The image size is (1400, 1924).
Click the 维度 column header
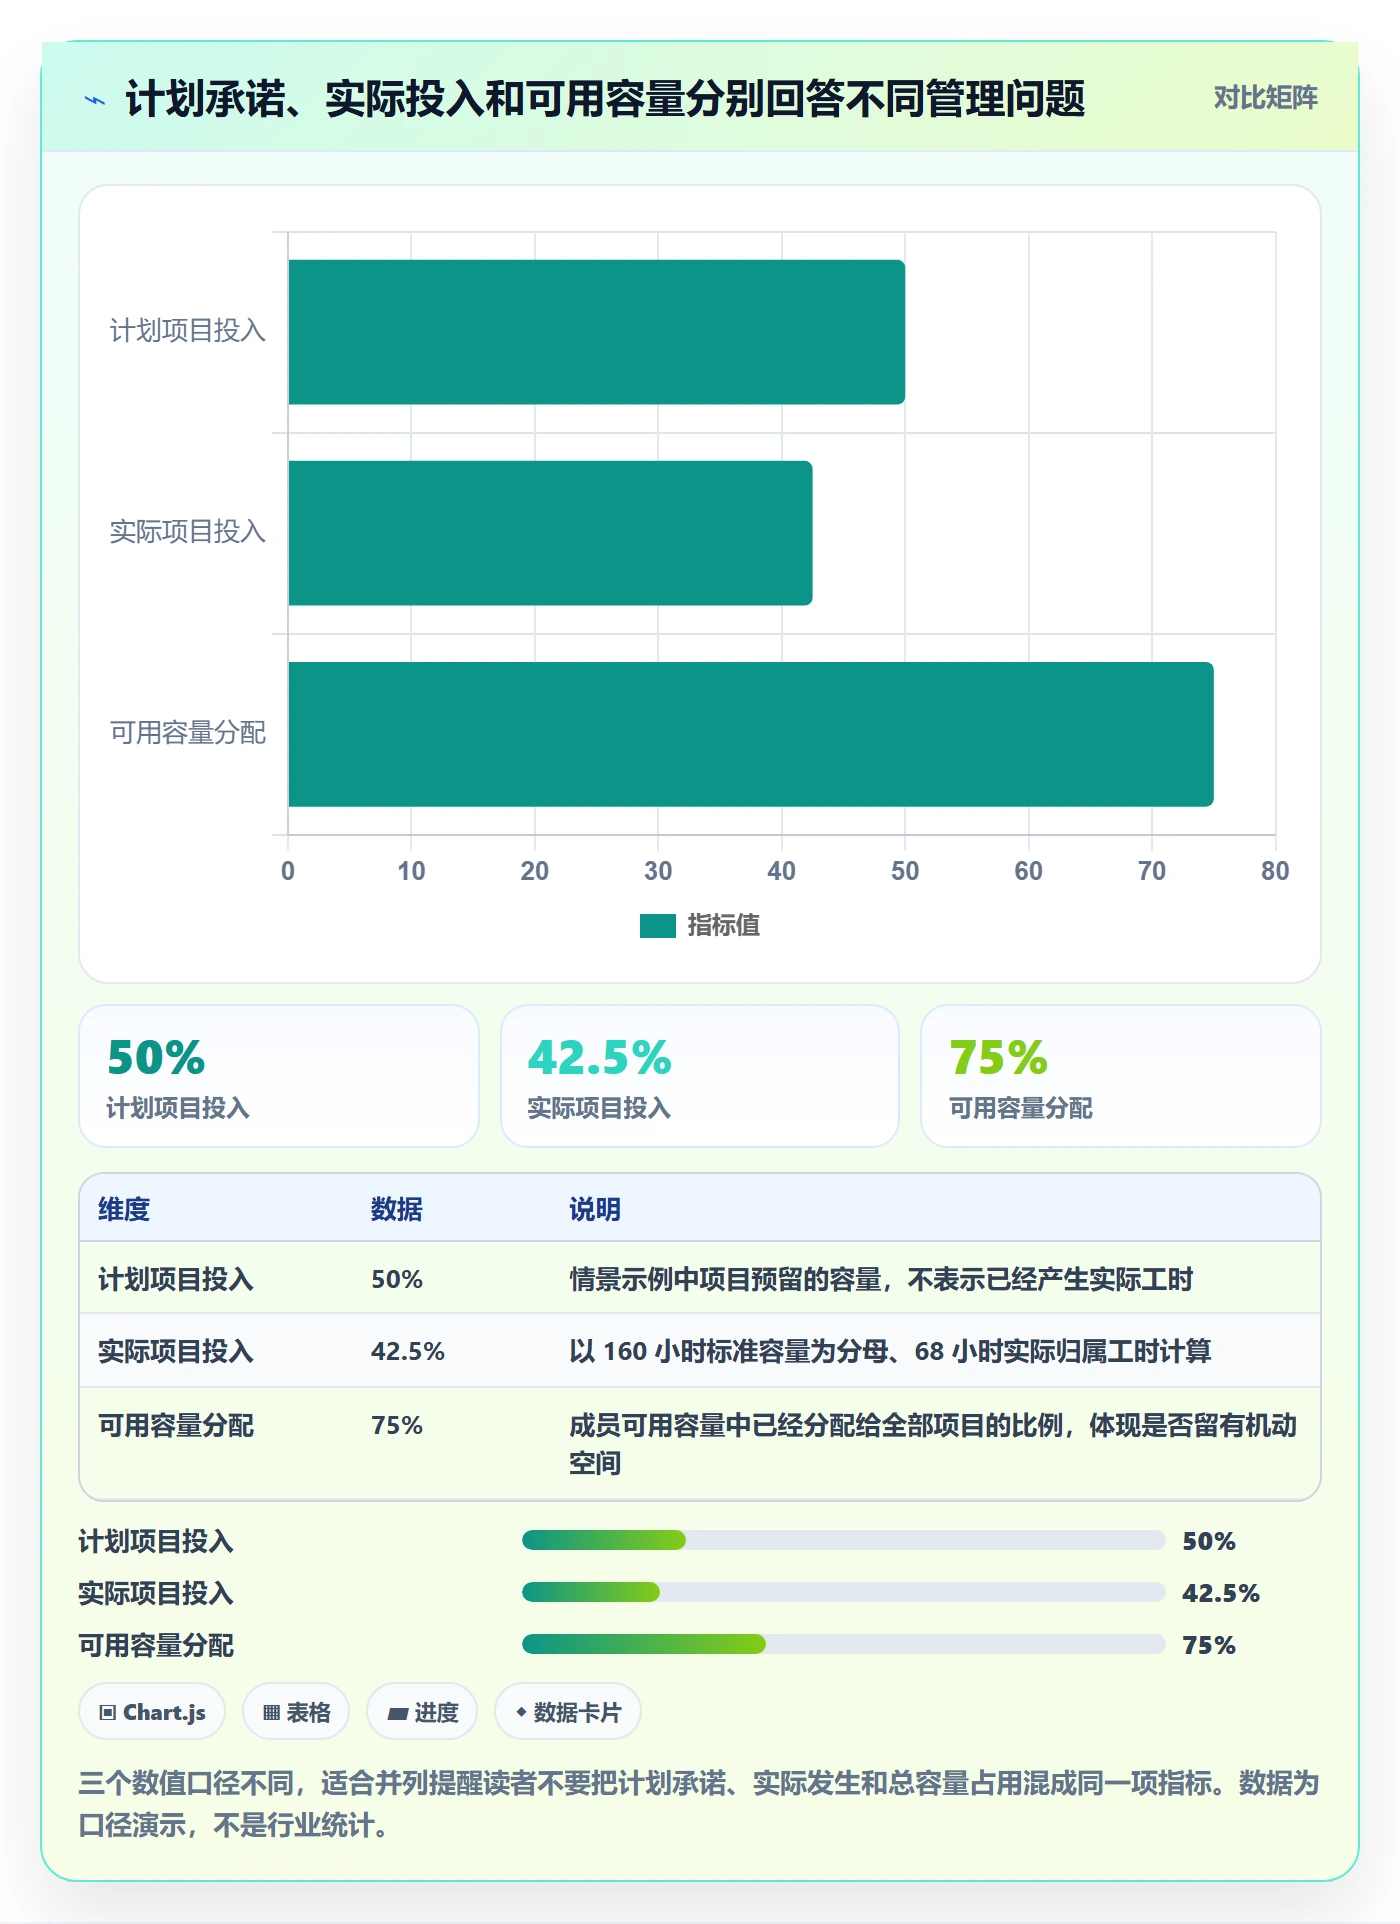[124, 1209]
